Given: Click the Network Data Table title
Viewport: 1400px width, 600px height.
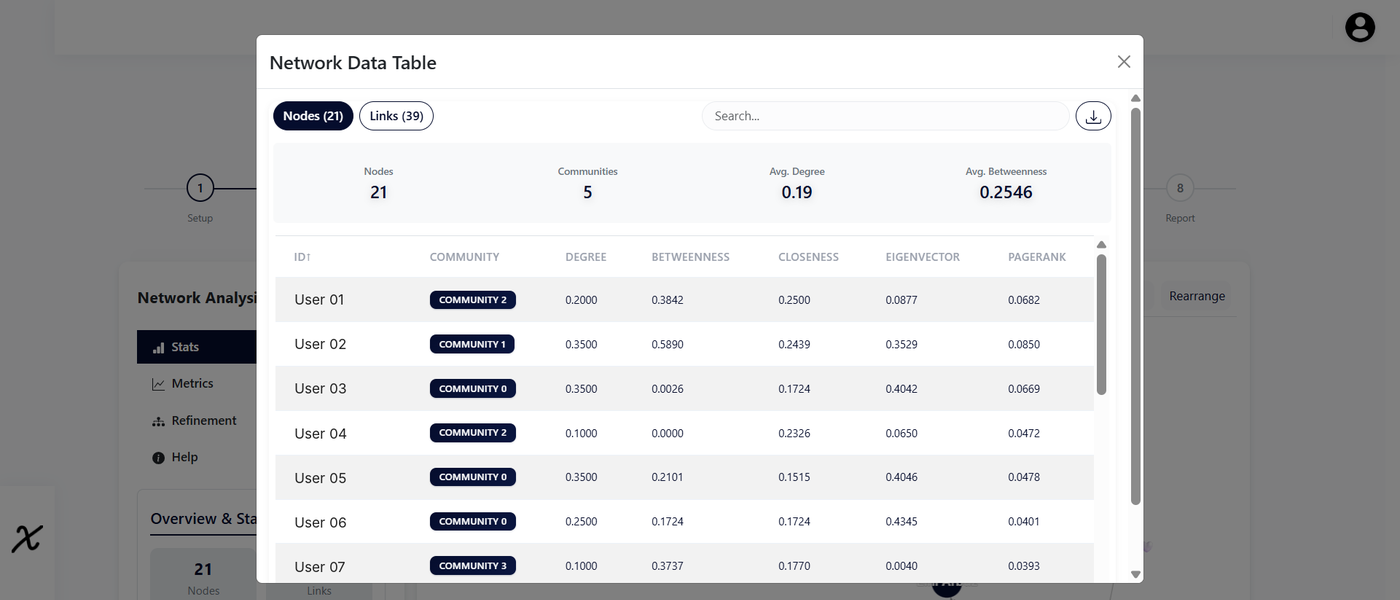Looking at the screenshot, I should 353,63.
